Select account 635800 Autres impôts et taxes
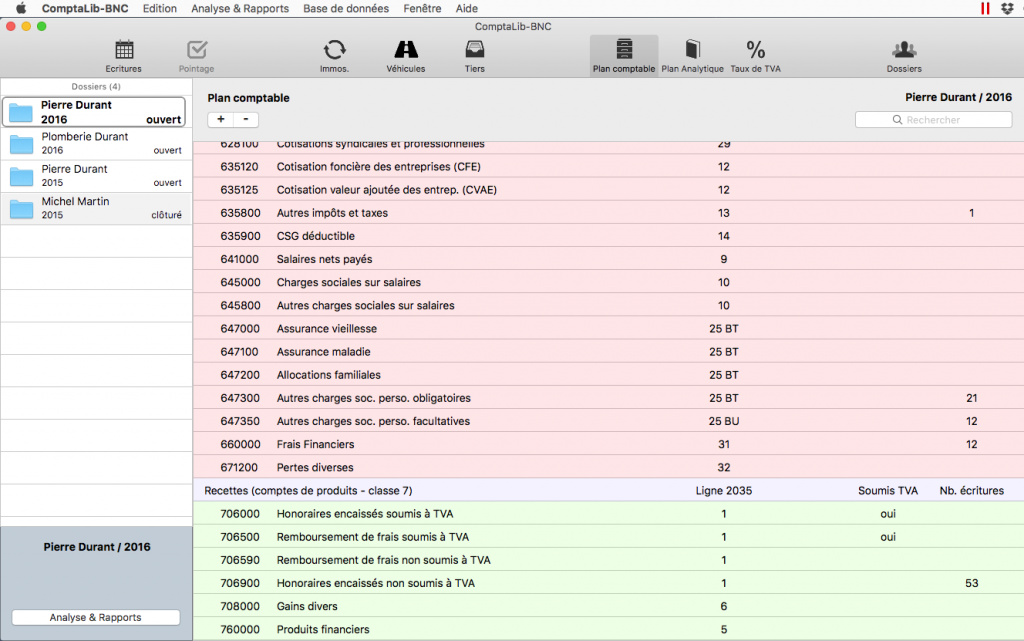 pyautogui.click(x=609, y=213)
